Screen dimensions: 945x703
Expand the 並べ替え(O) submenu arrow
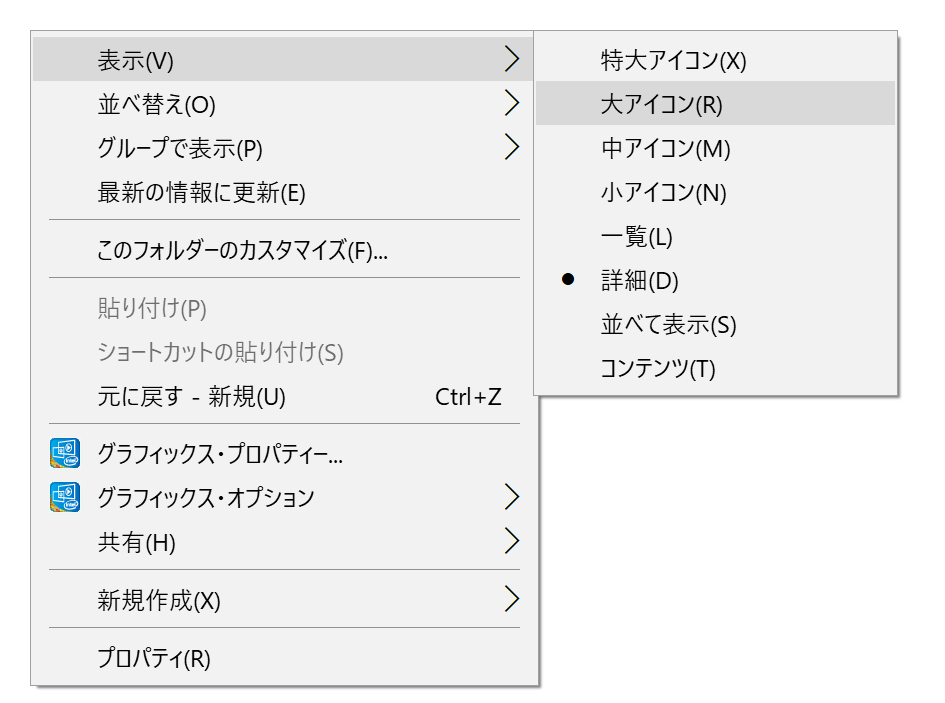(x=512, y=103)
